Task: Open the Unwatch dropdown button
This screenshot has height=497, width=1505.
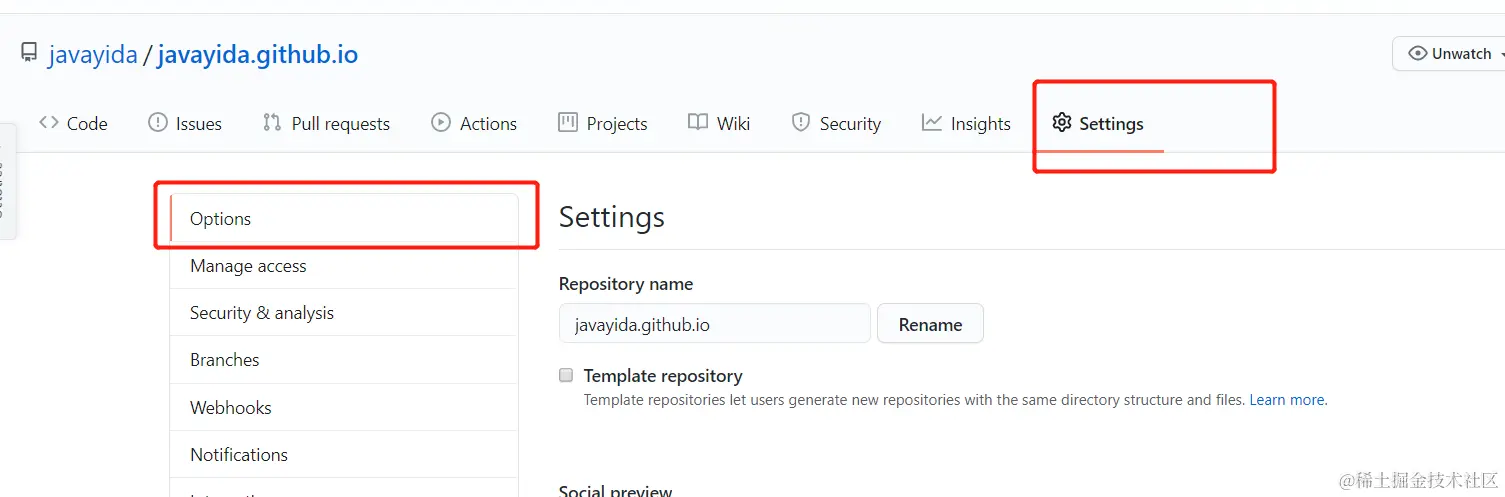Action: [1449, 54]
